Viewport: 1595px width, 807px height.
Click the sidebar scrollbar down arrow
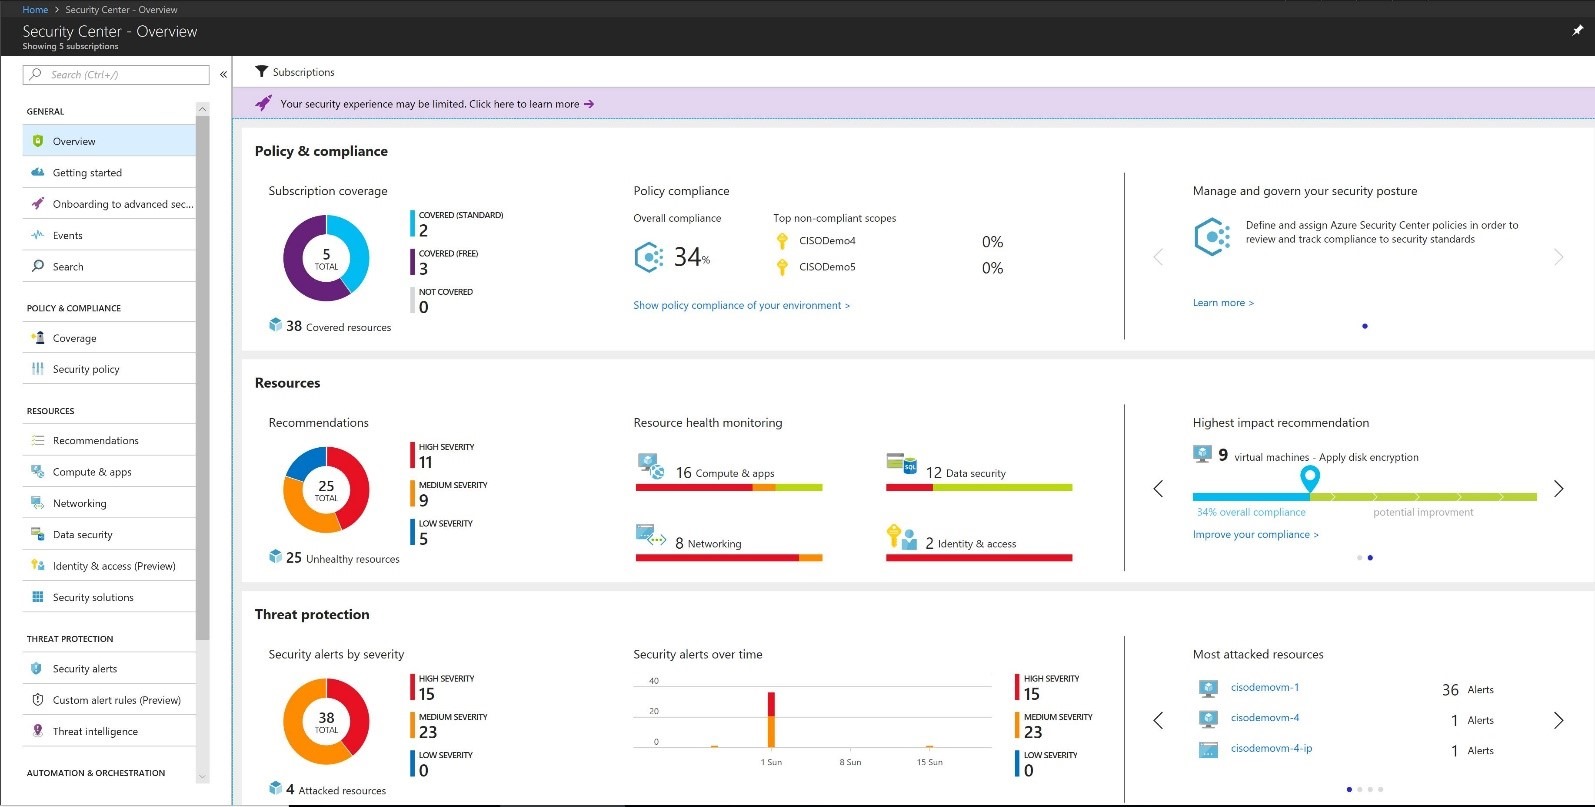203,776
